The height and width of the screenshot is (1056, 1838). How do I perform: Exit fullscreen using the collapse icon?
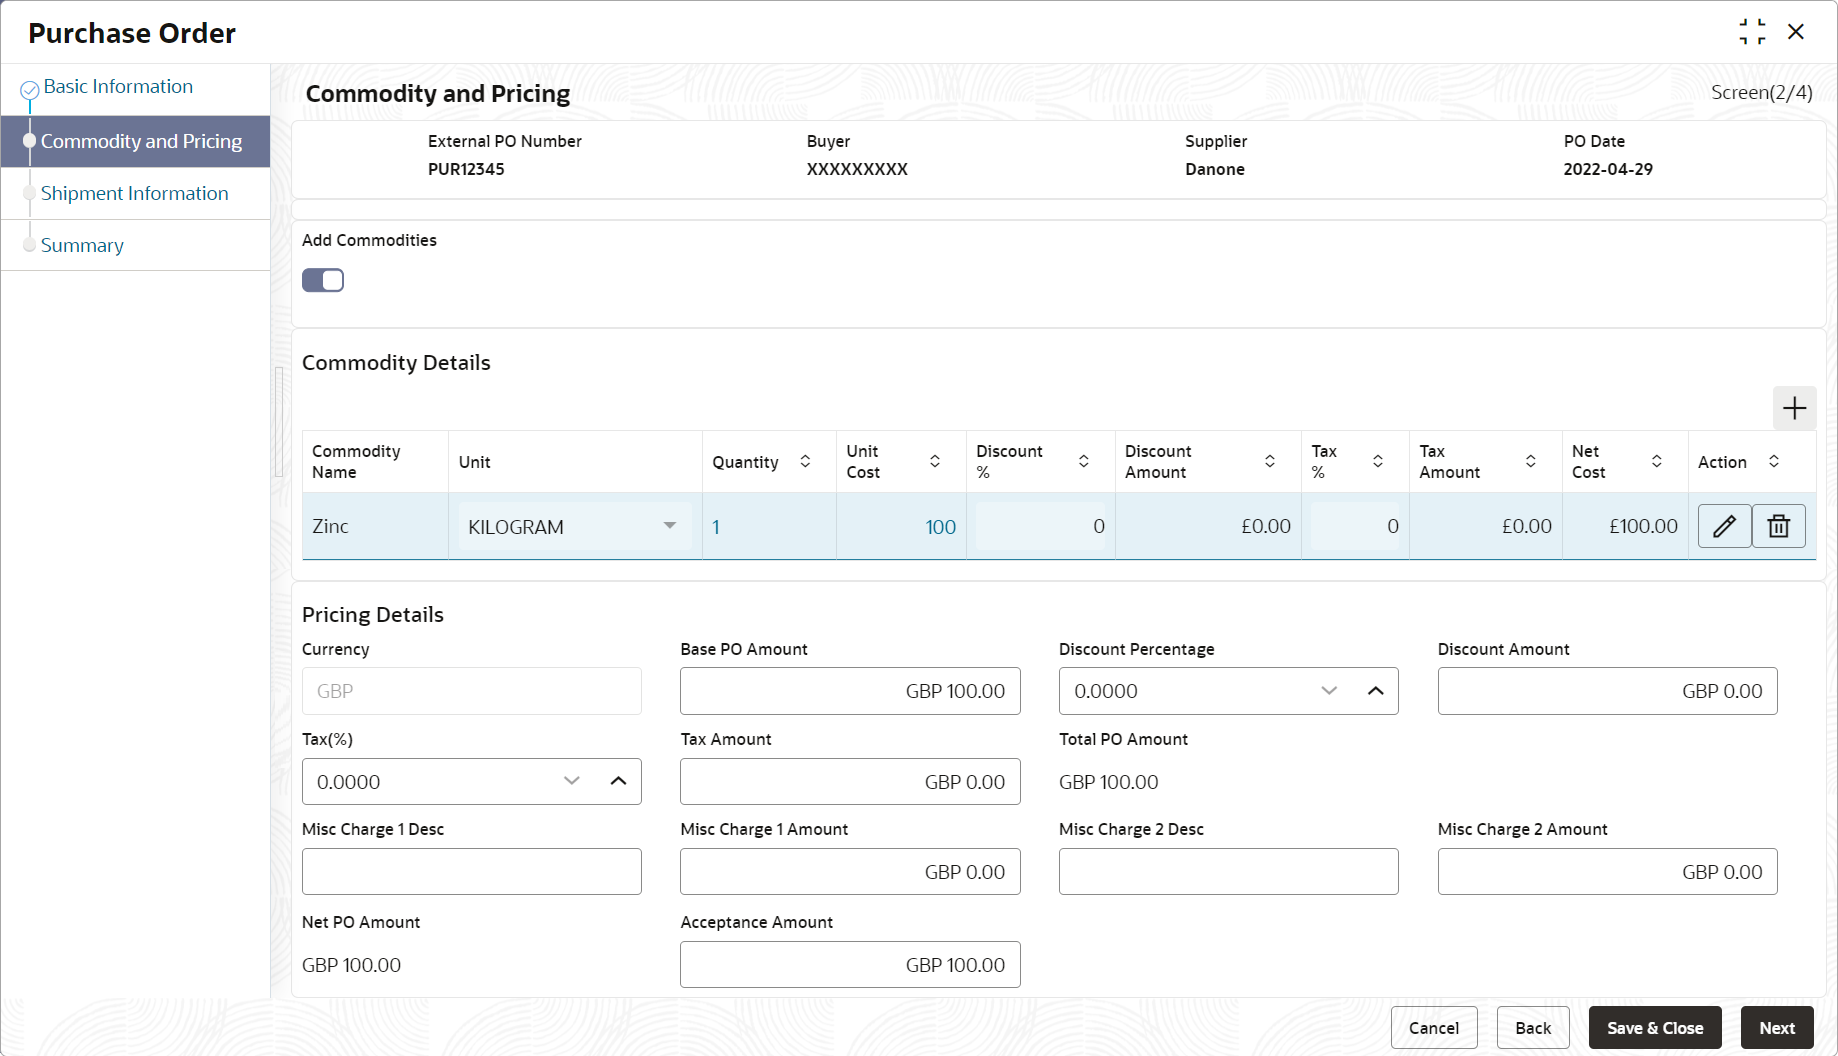coord(1752,32)
